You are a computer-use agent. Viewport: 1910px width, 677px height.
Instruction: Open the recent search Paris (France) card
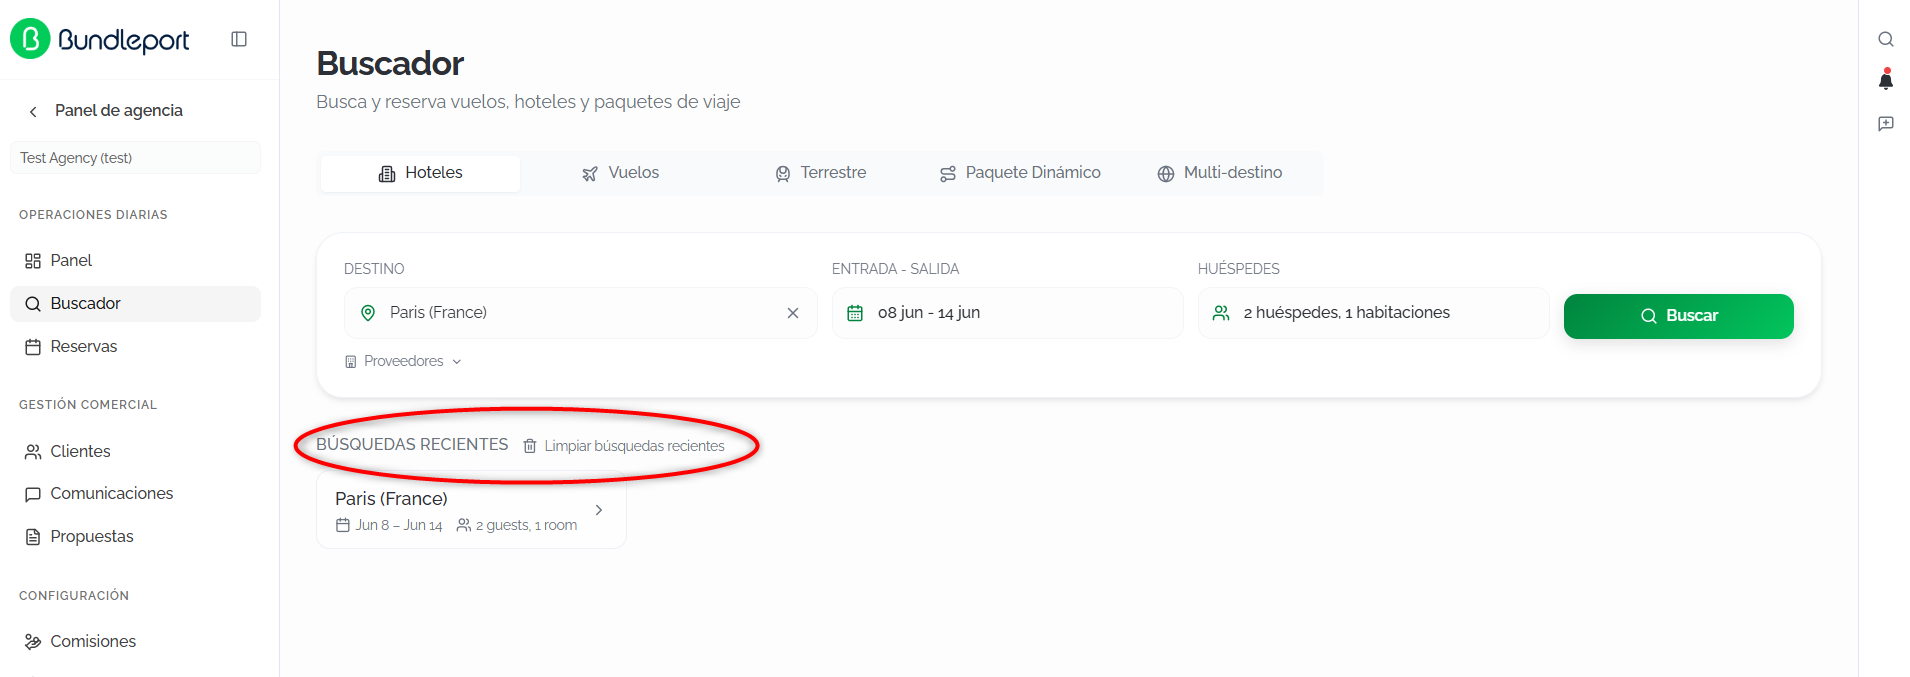tap(471, 510)
